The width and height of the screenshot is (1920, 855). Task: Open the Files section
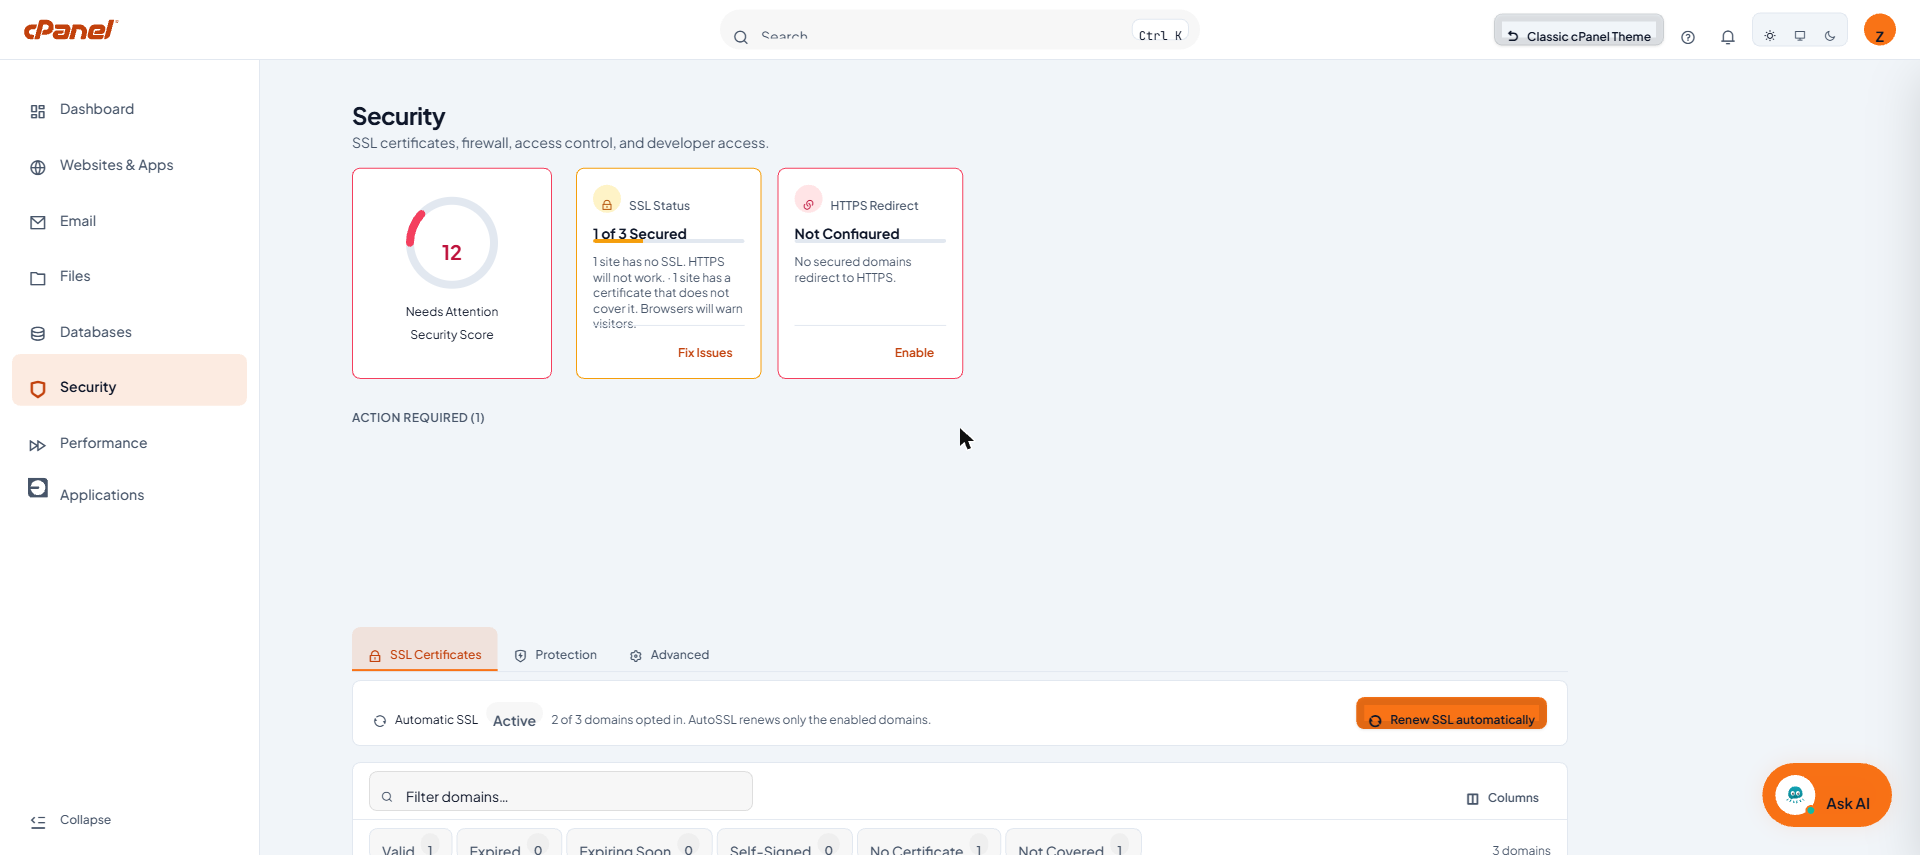point(129,277)
